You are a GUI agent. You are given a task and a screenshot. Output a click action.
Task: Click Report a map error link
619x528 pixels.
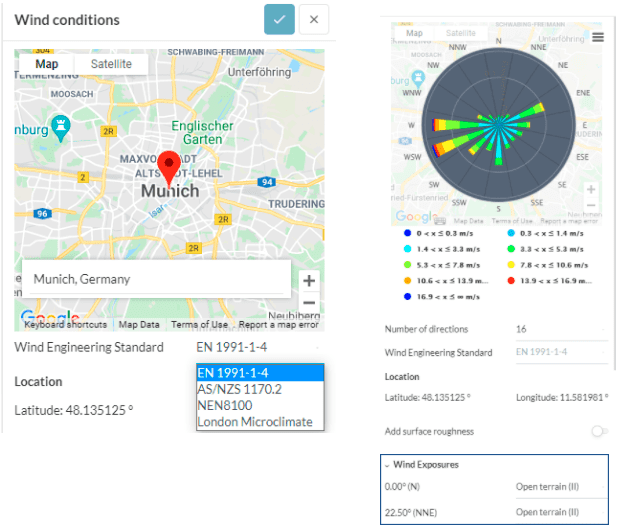(x=278, y=325)
